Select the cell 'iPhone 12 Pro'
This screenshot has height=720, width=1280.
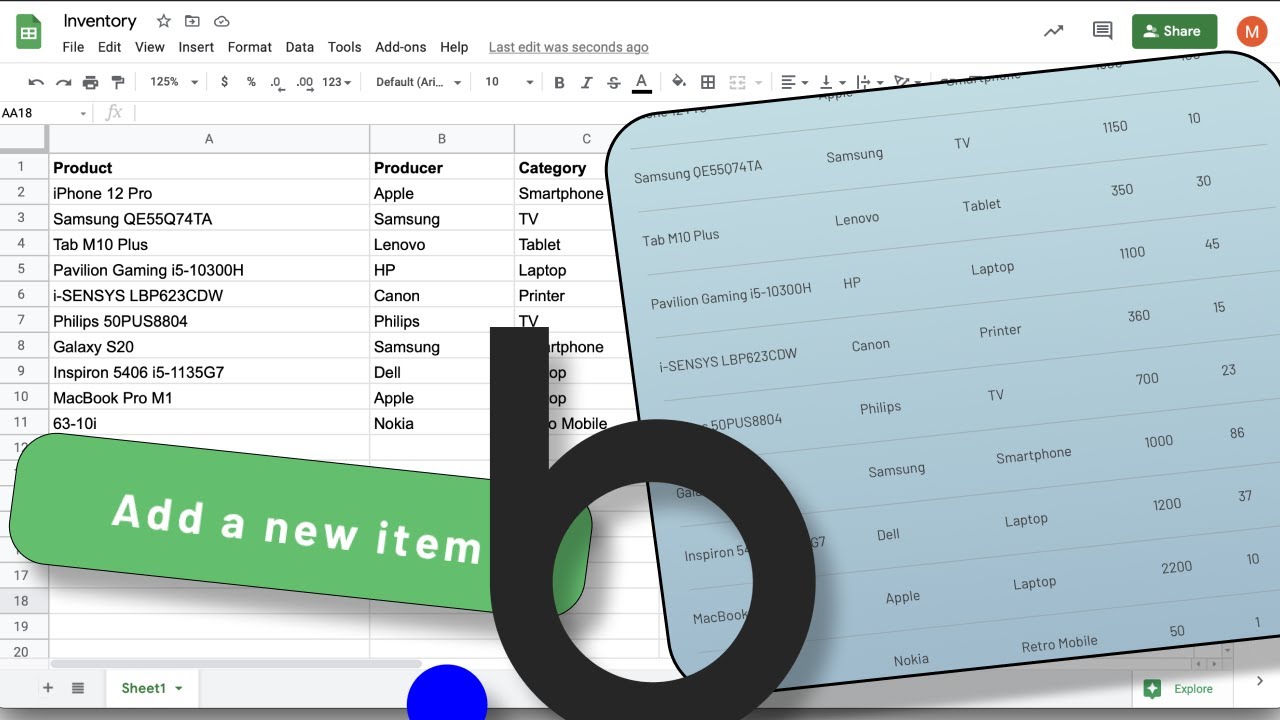(209, 193)
